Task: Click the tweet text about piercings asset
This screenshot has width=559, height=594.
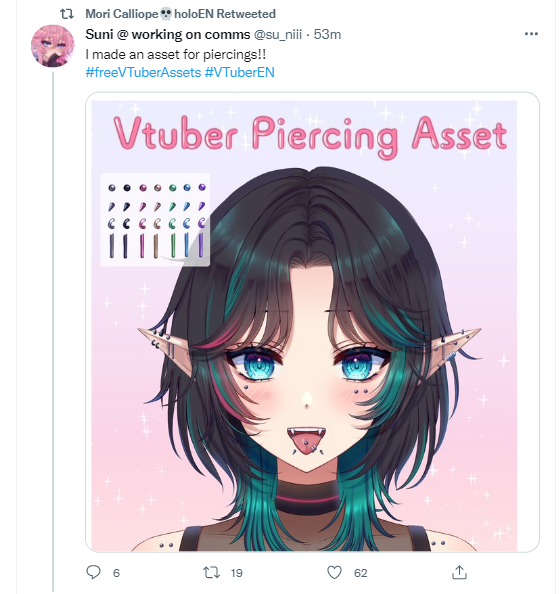Action: pos(176,55)
